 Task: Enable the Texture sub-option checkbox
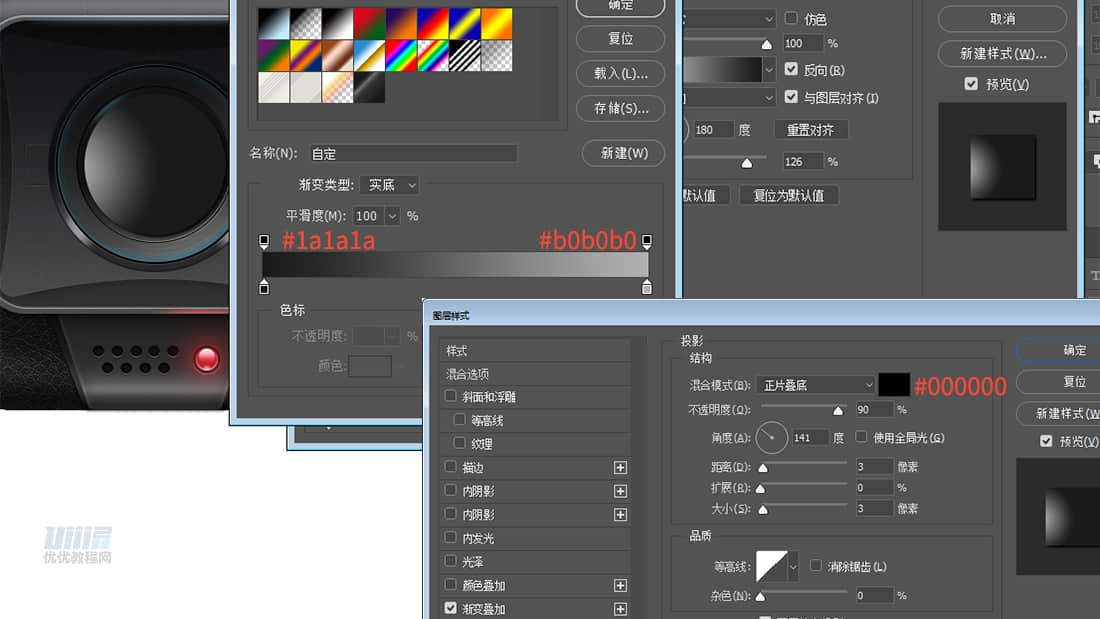click(460, 443)
